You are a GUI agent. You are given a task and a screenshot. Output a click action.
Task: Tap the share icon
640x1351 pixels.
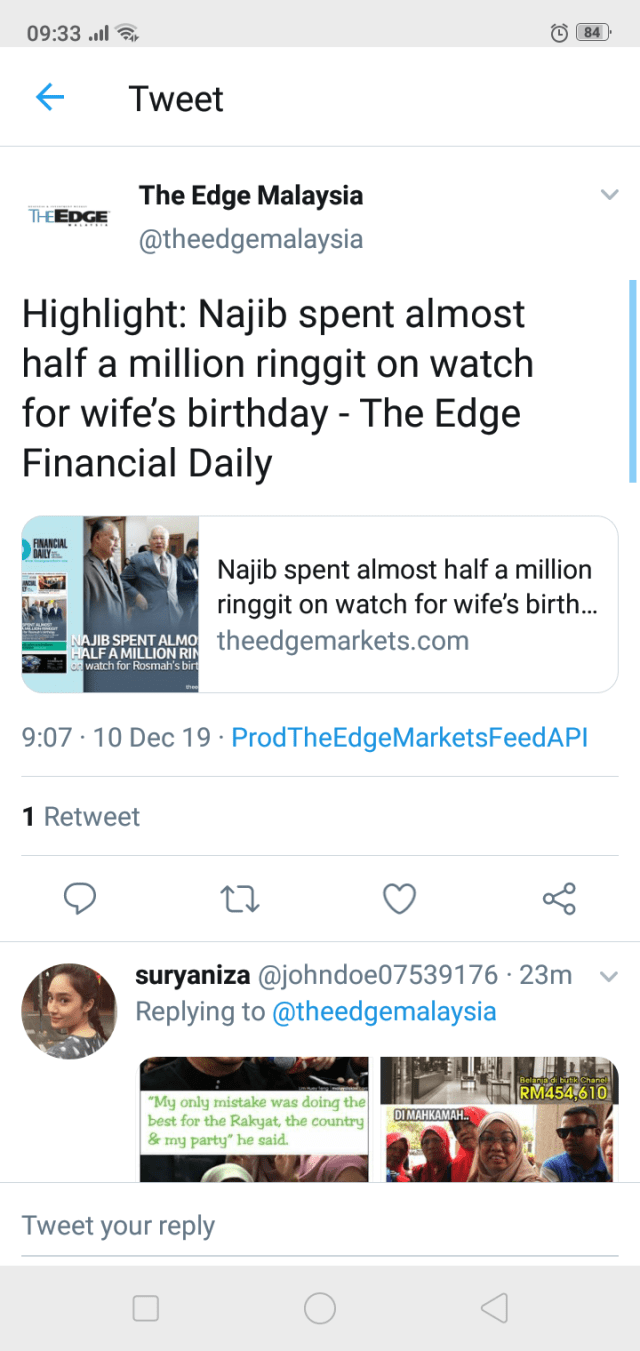click(x=559, y=898)
